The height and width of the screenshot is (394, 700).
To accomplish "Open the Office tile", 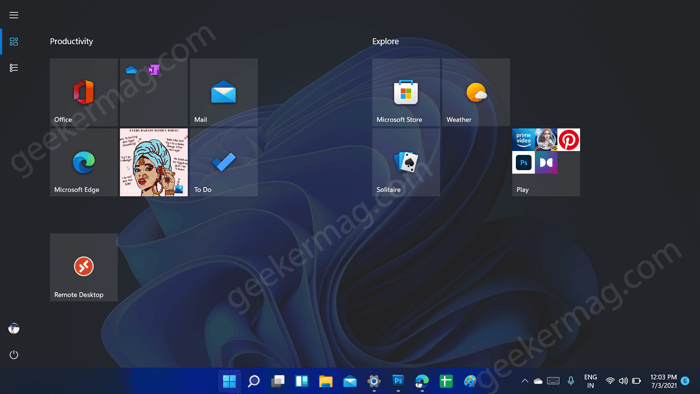I will (84, 92).
